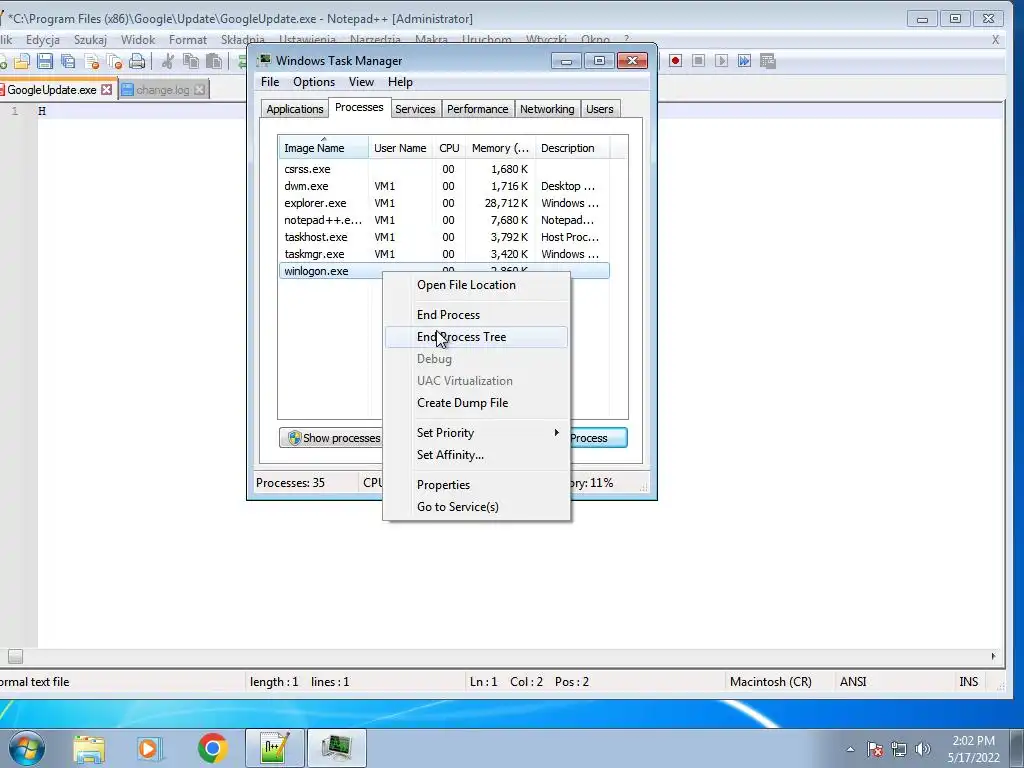Open Widok menu in Notepad++
Image resolution: width=1024 pixels, height=768 pixels.
138,40
